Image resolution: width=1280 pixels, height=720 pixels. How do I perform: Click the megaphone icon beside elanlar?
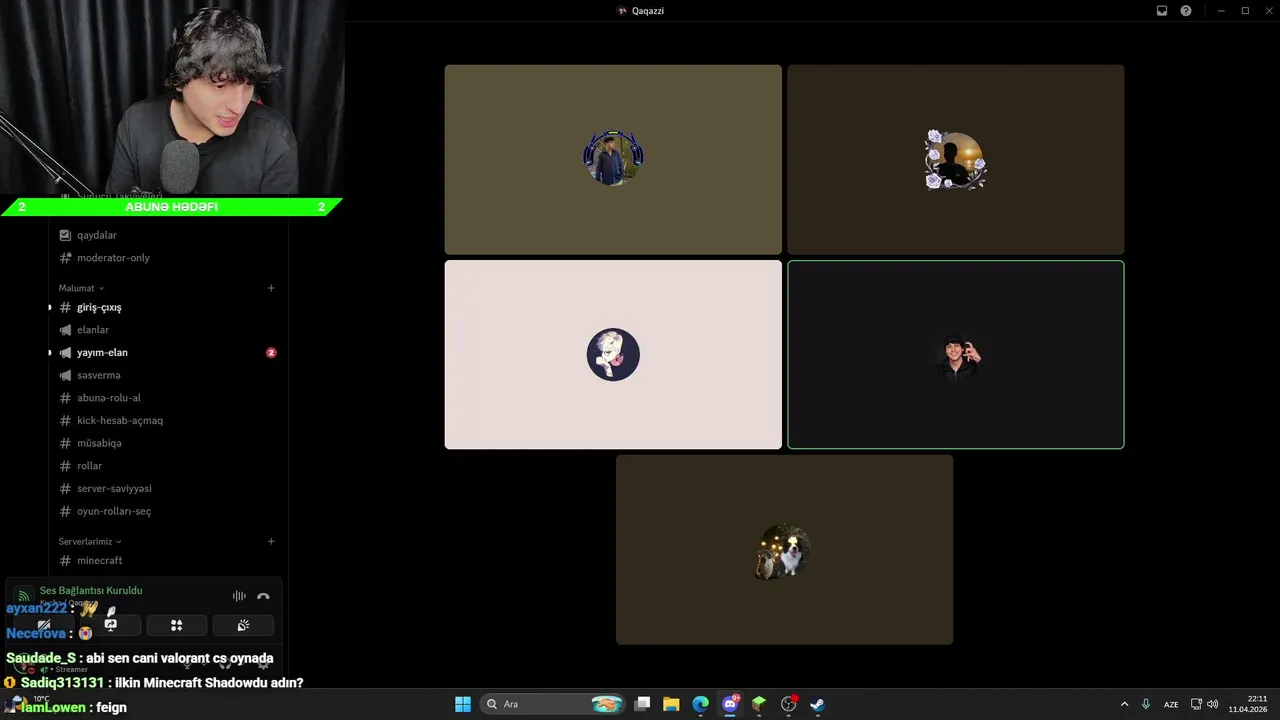click(x=65, y=330)
